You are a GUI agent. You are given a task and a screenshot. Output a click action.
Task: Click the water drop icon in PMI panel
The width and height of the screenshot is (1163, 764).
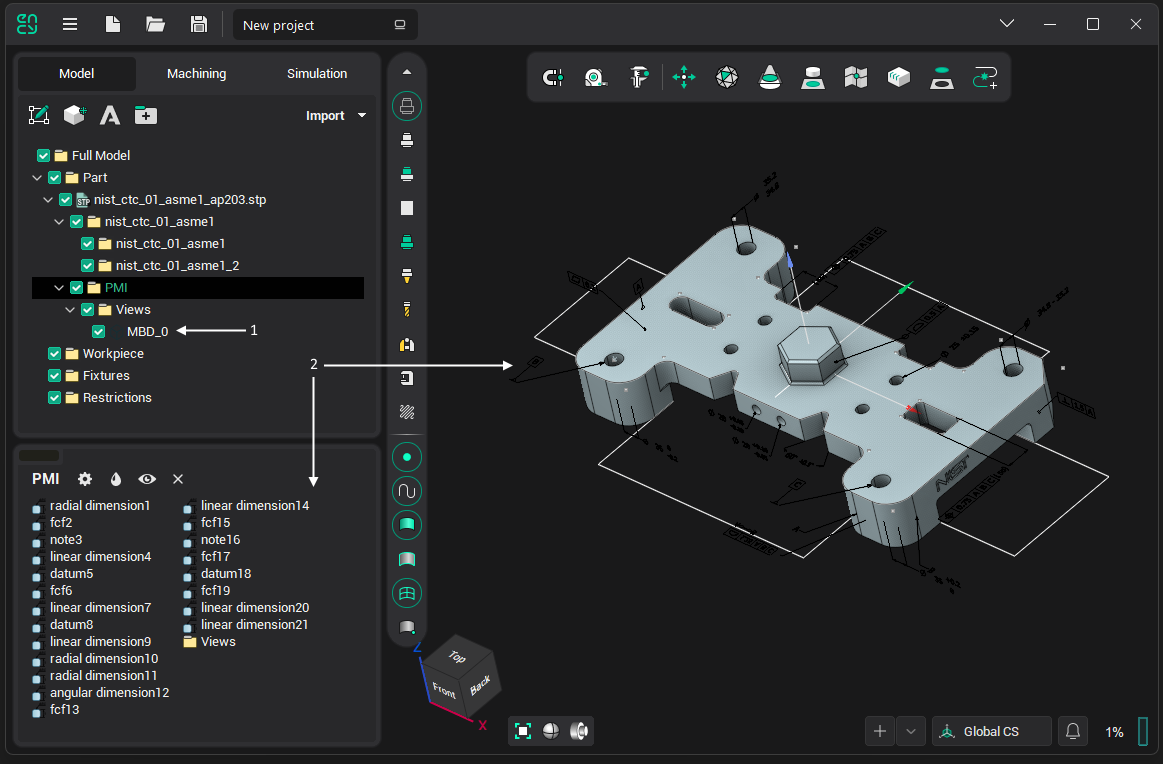click(115, 479)
